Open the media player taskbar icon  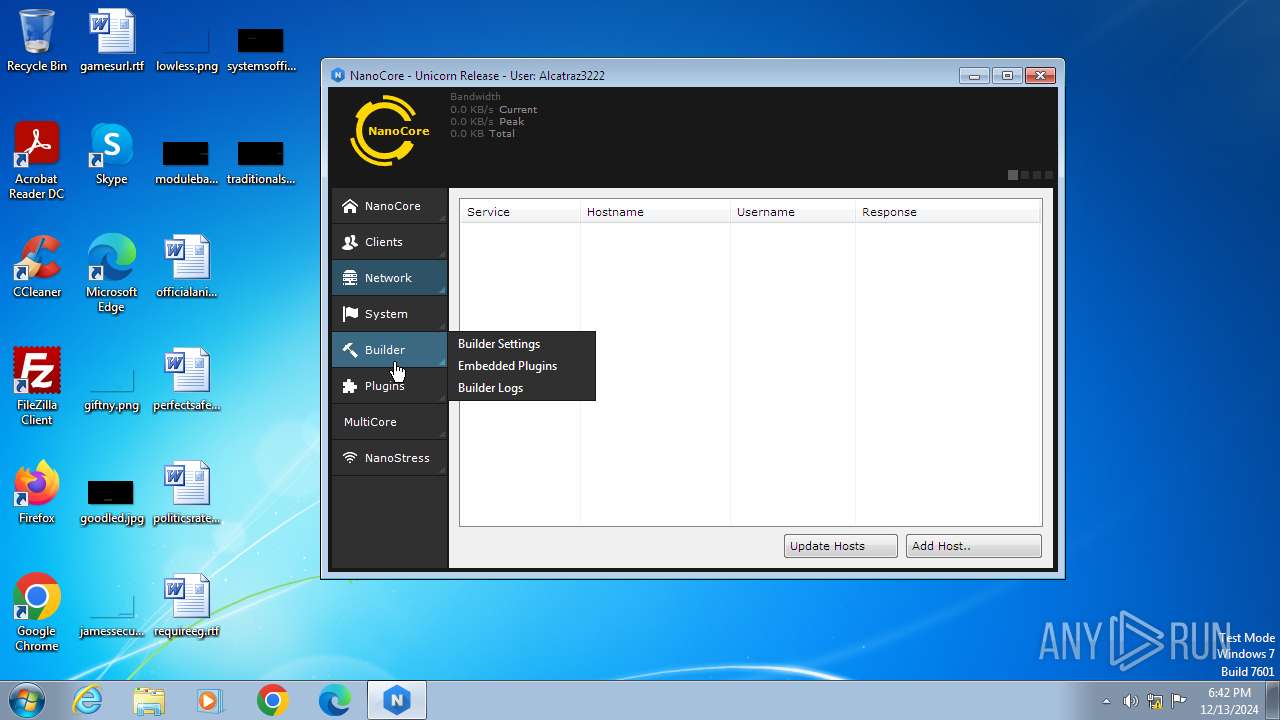tap(210, 700)
